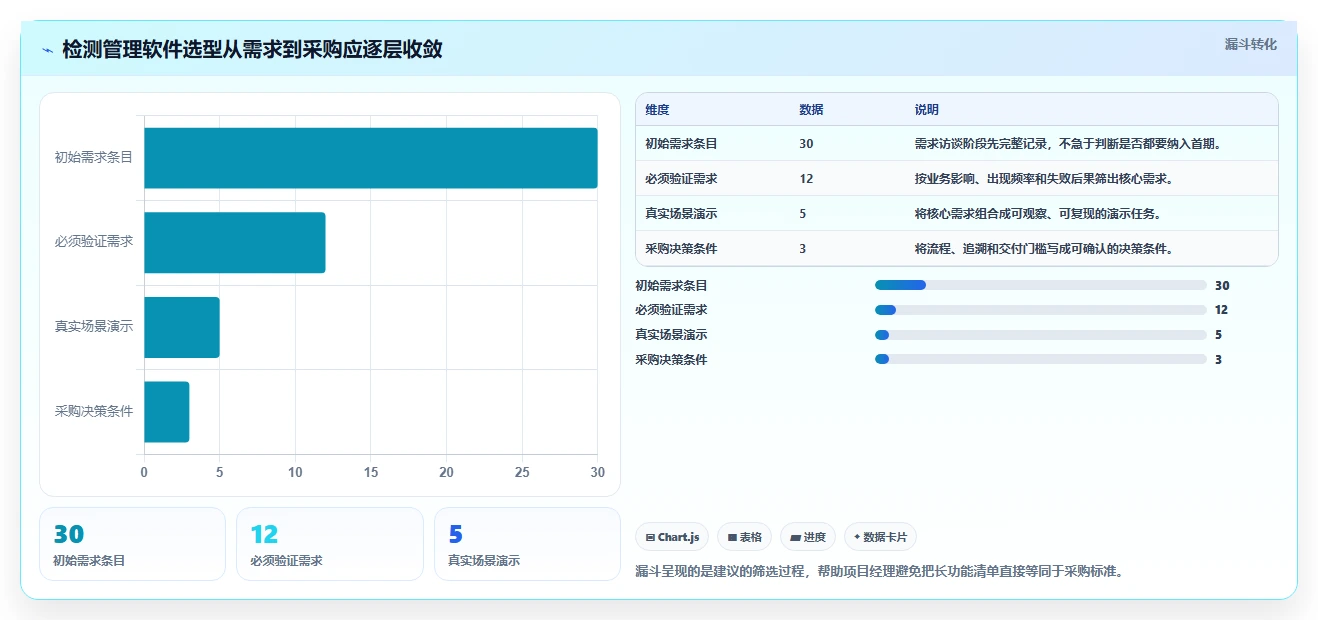Select the Chart.js tag chip
1318x620 pixels.
pos(672,537)
